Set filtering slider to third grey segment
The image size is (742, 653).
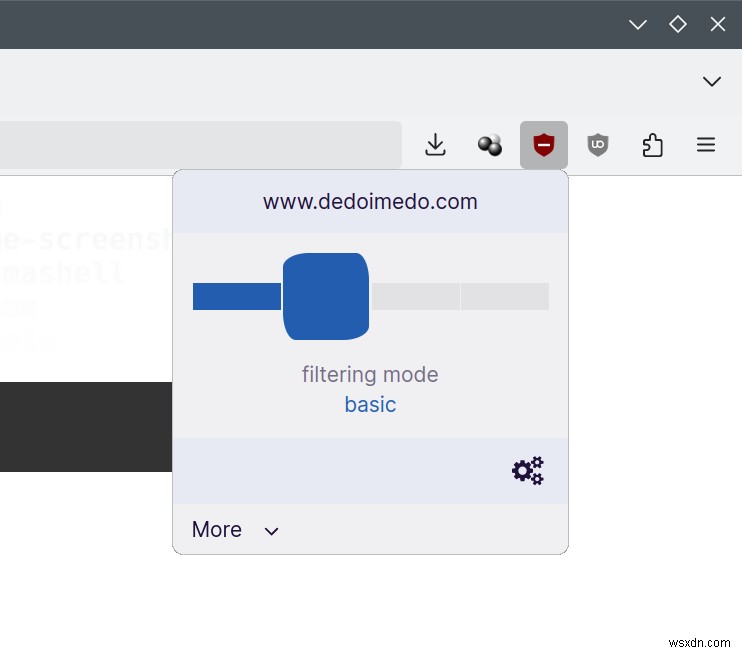[415, 297]
